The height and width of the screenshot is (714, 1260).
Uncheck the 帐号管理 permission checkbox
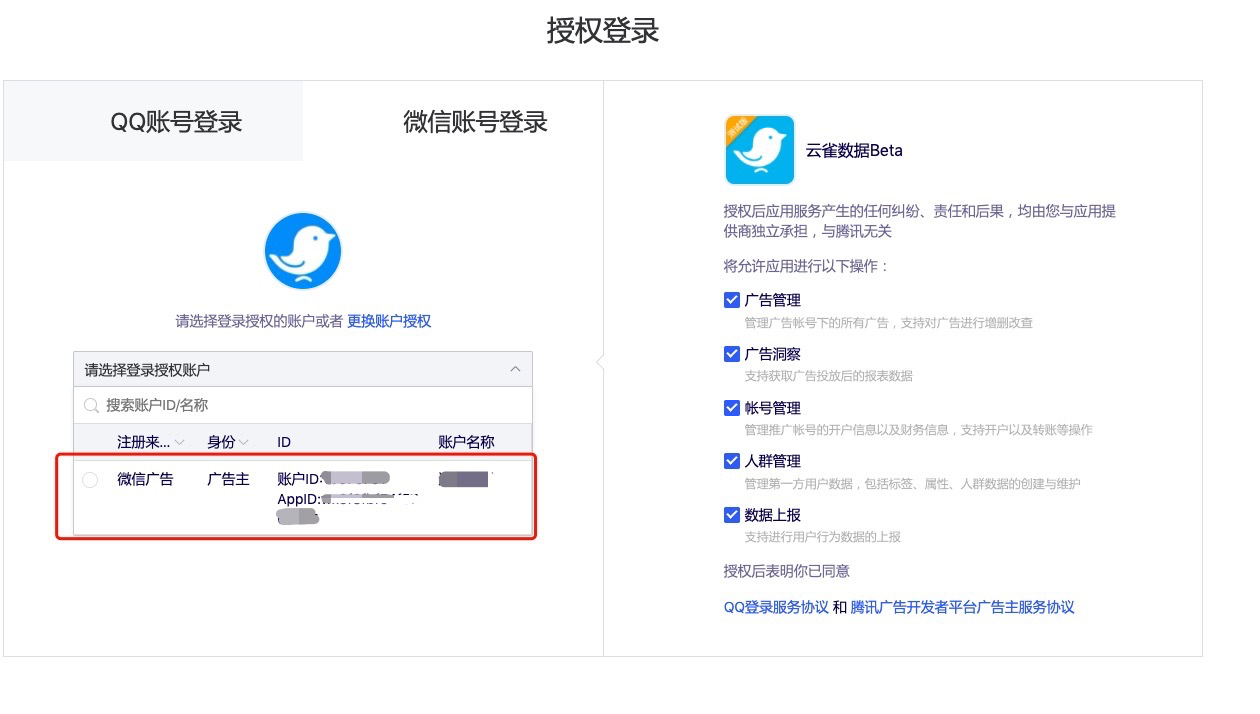pyautogui.click(x=732, y=408)
